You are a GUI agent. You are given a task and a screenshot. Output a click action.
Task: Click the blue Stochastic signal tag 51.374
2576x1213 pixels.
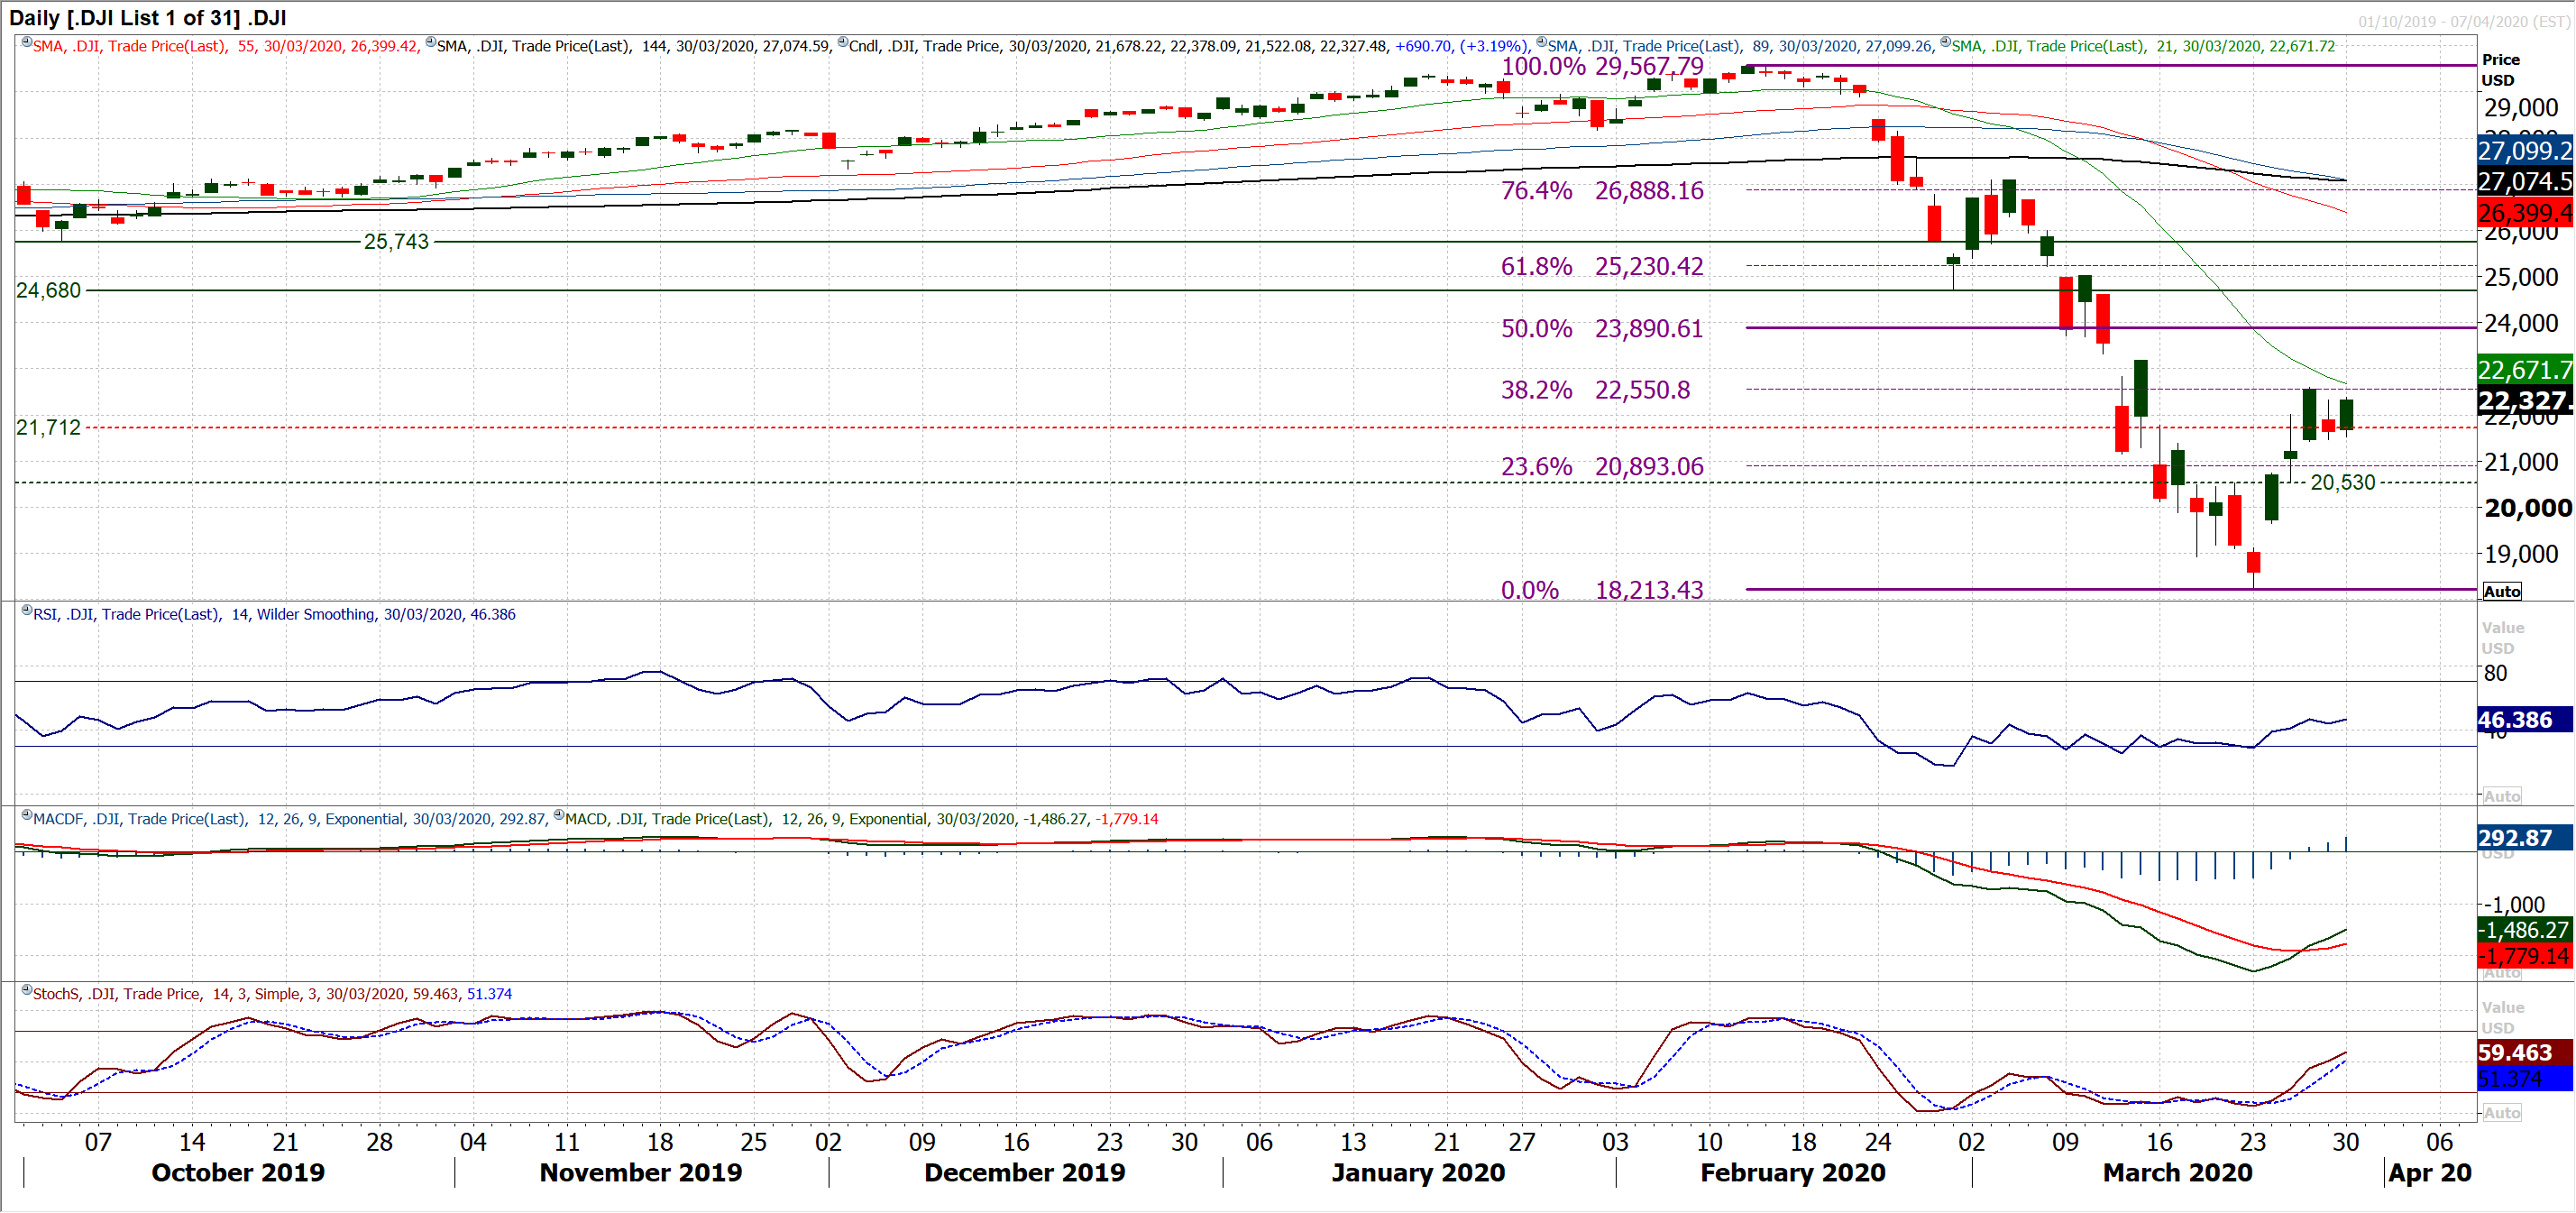coord(2524,1079)
